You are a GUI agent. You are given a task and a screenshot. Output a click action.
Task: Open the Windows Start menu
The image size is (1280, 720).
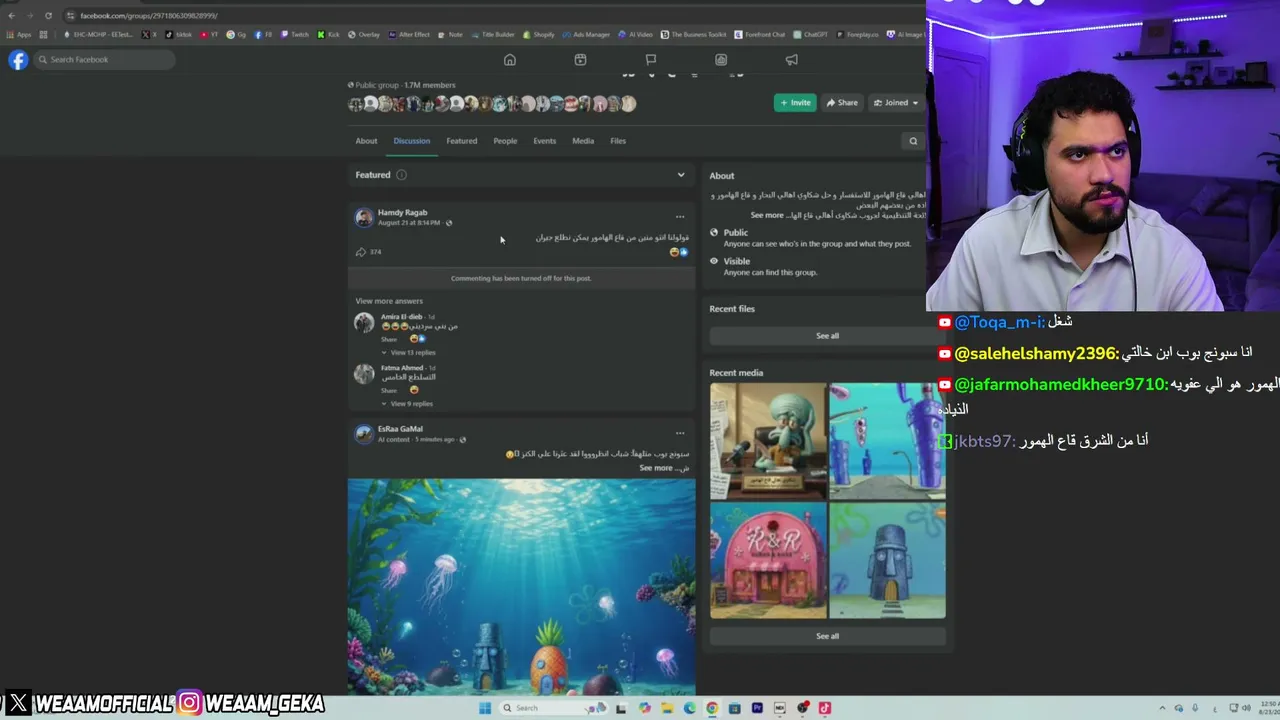[x=485, y=708]
